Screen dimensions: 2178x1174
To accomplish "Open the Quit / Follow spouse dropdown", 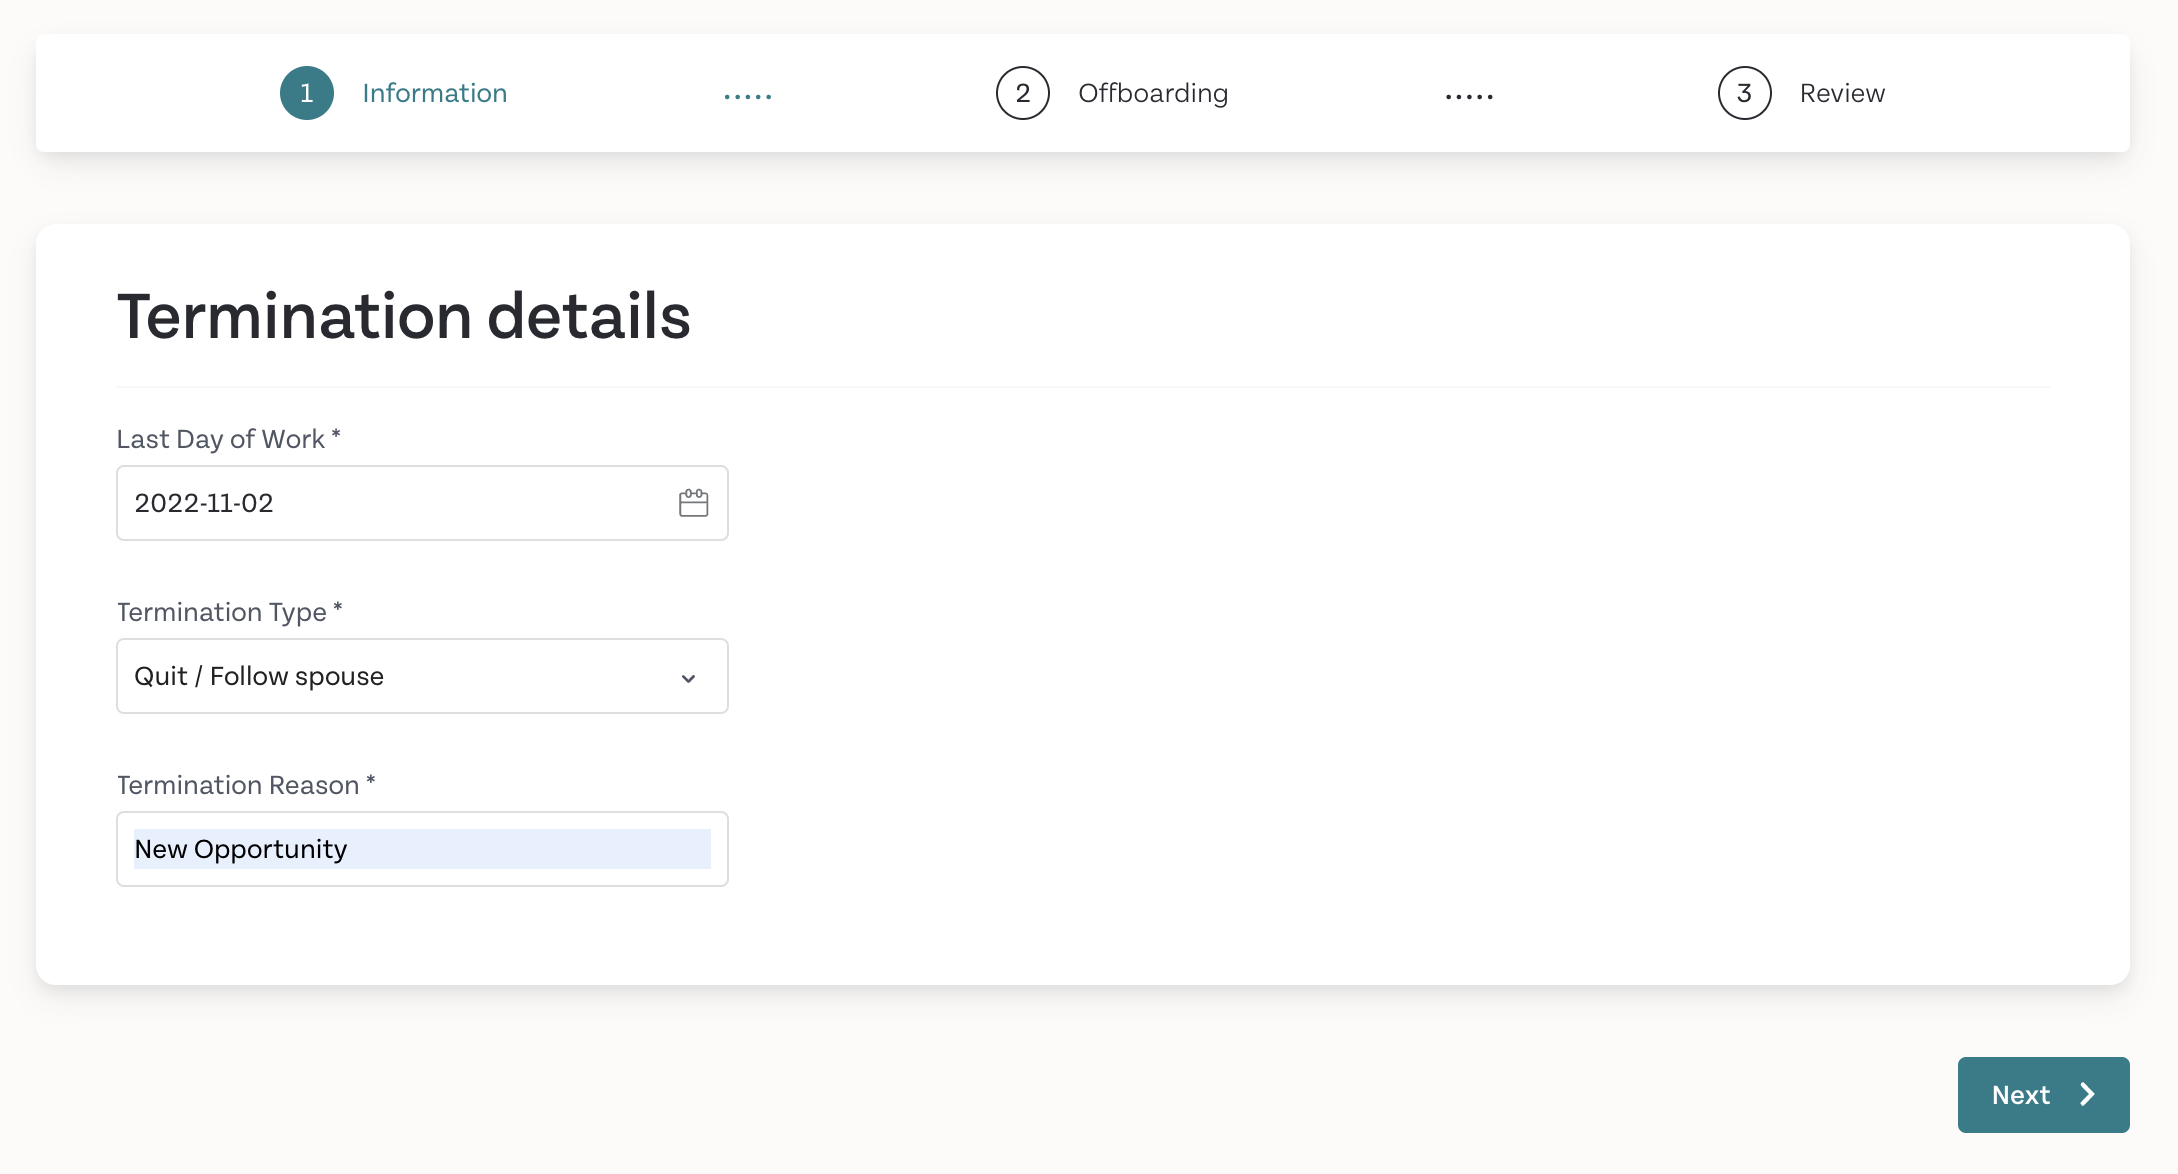I will tap(422, 676).
